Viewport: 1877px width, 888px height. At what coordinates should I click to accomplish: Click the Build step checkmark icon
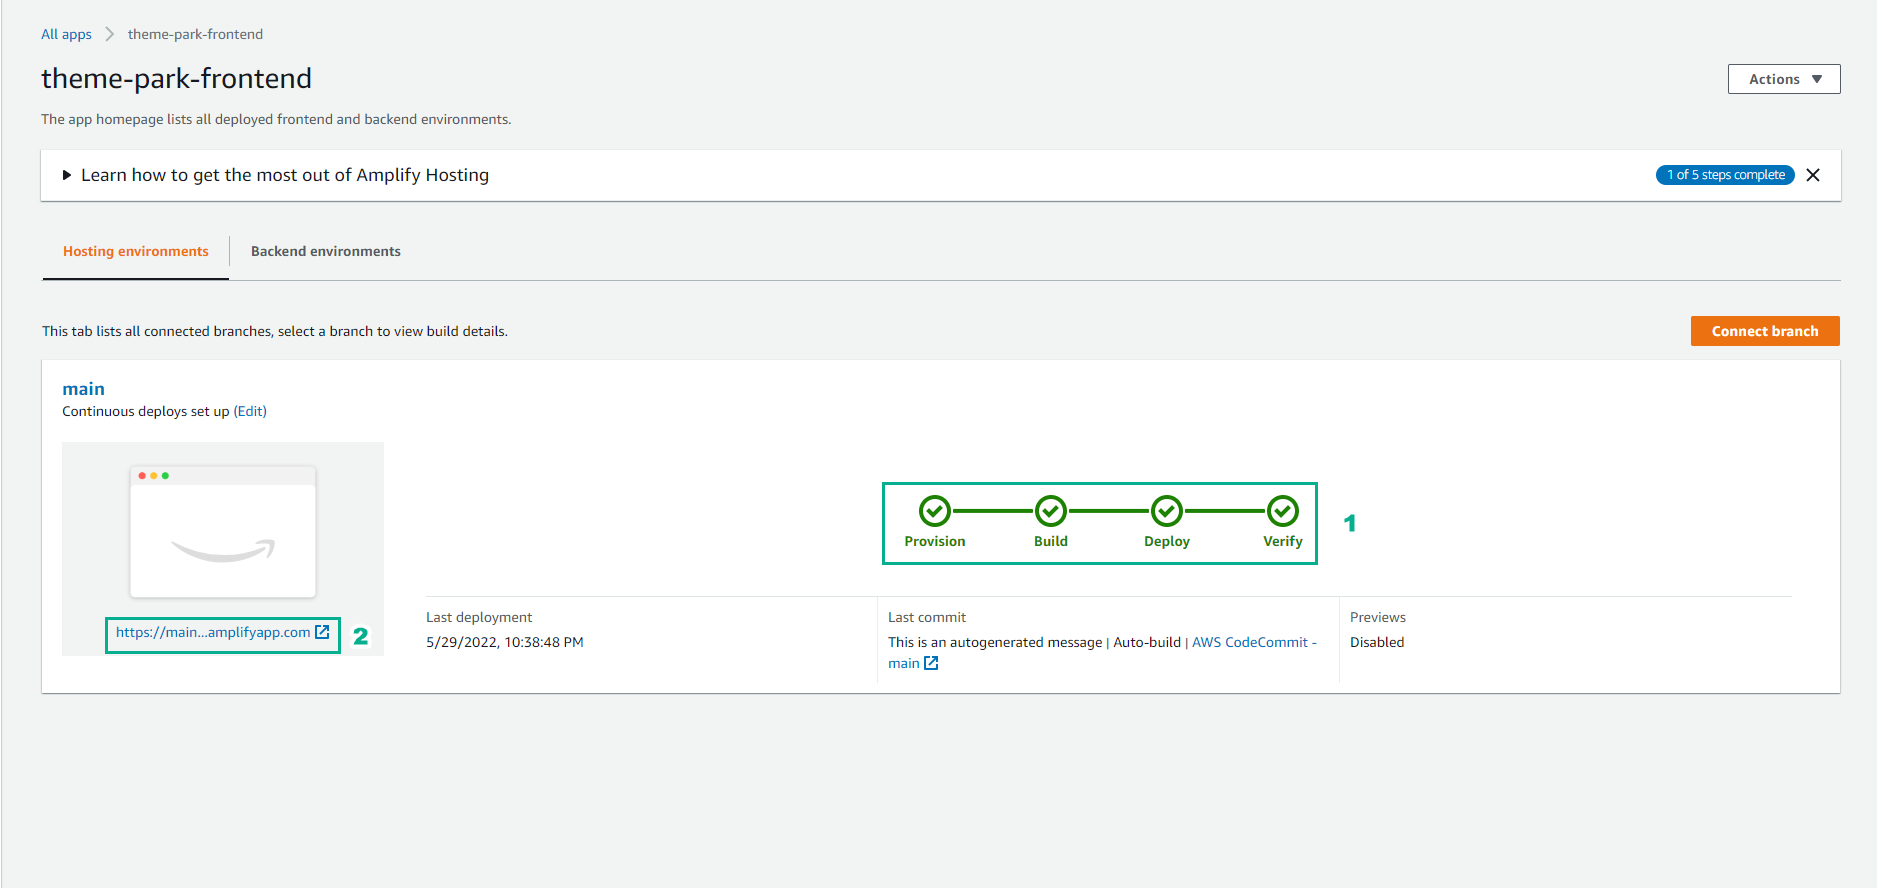(1051, 511)
